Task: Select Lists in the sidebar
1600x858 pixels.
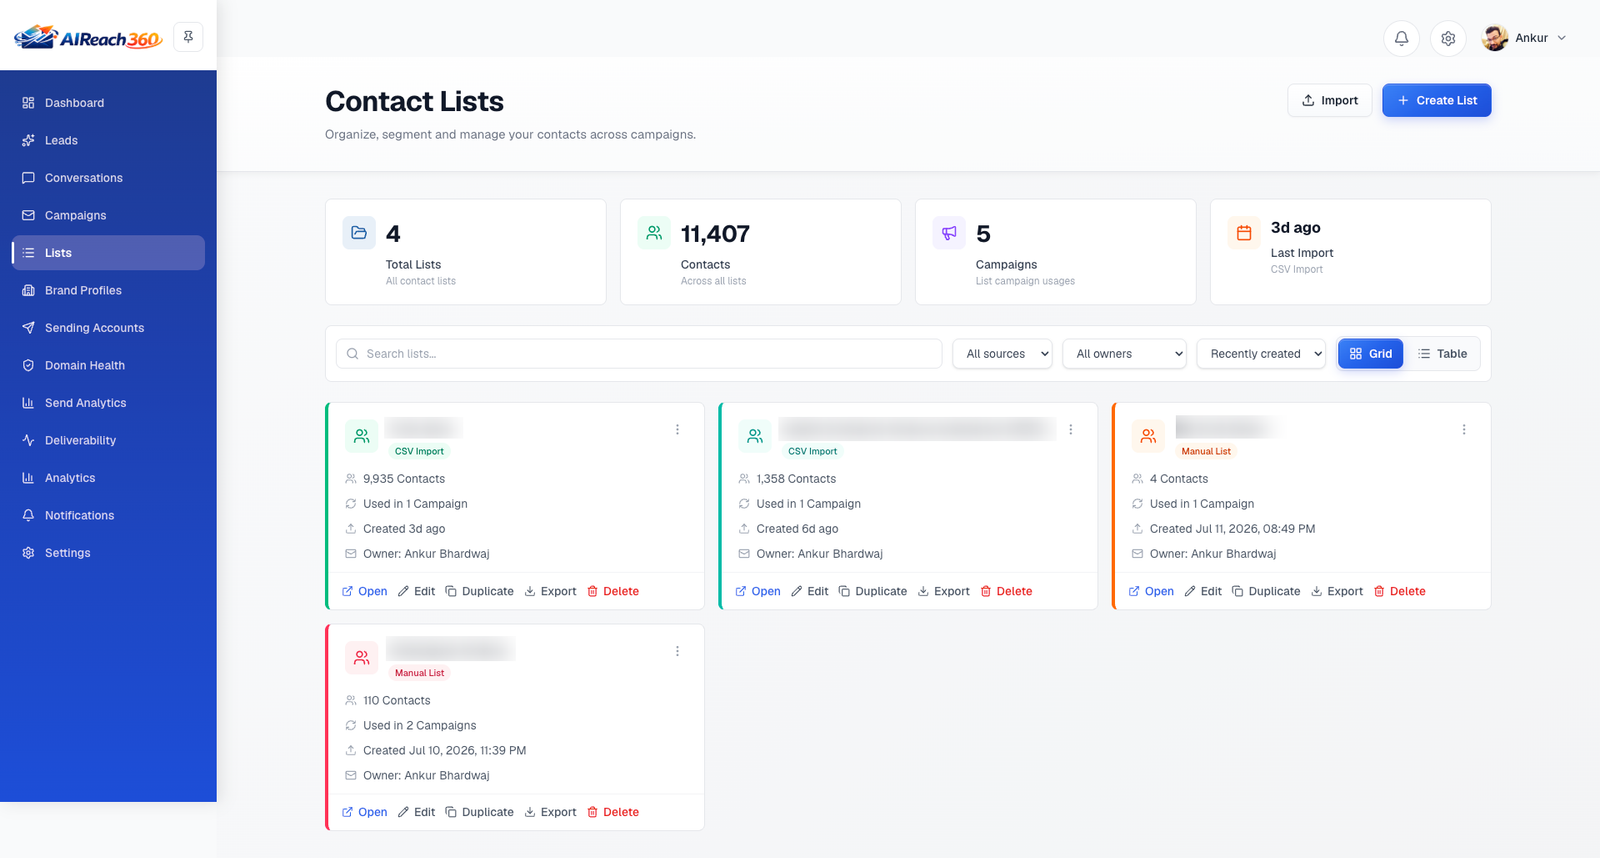Action: [x=108, y=253]
